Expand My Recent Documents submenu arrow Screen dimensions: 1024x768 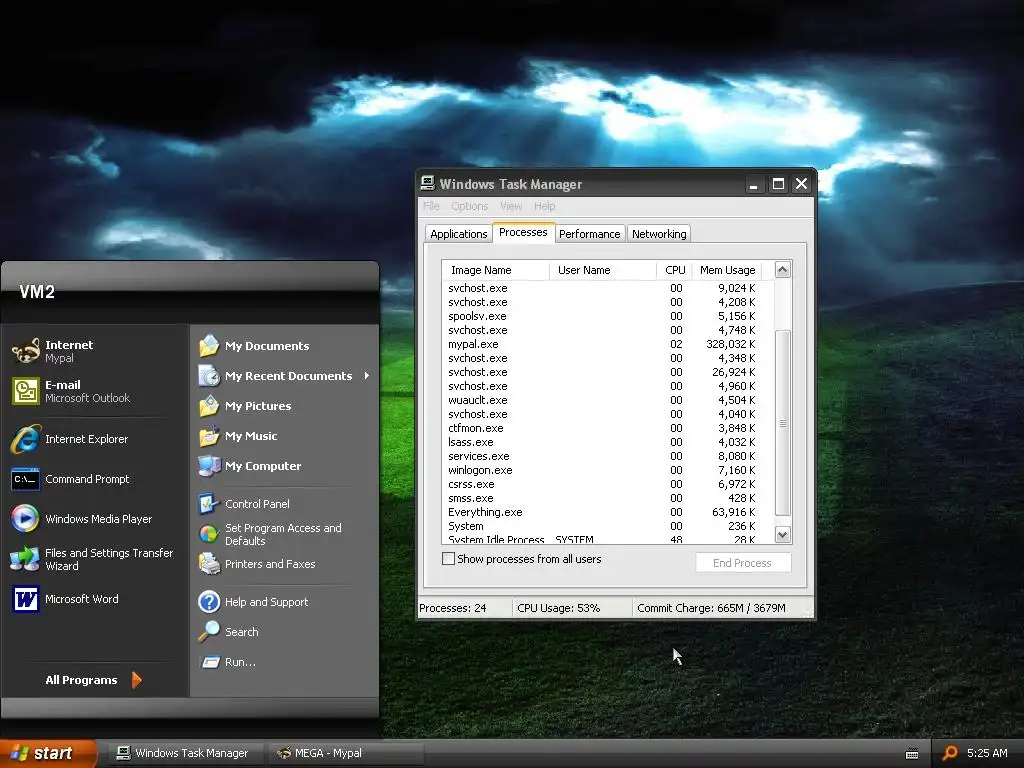point(367,376)
